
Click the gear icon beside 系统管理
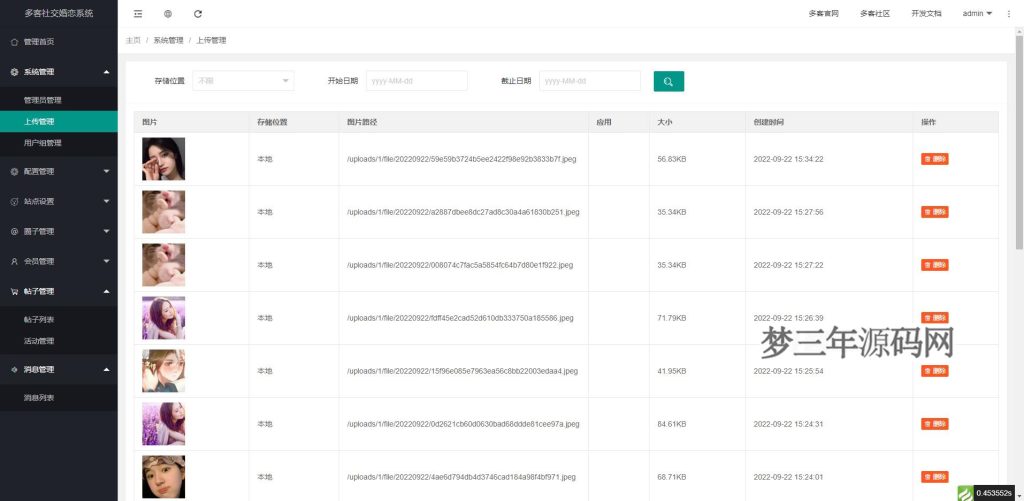(x=14, y=72)
